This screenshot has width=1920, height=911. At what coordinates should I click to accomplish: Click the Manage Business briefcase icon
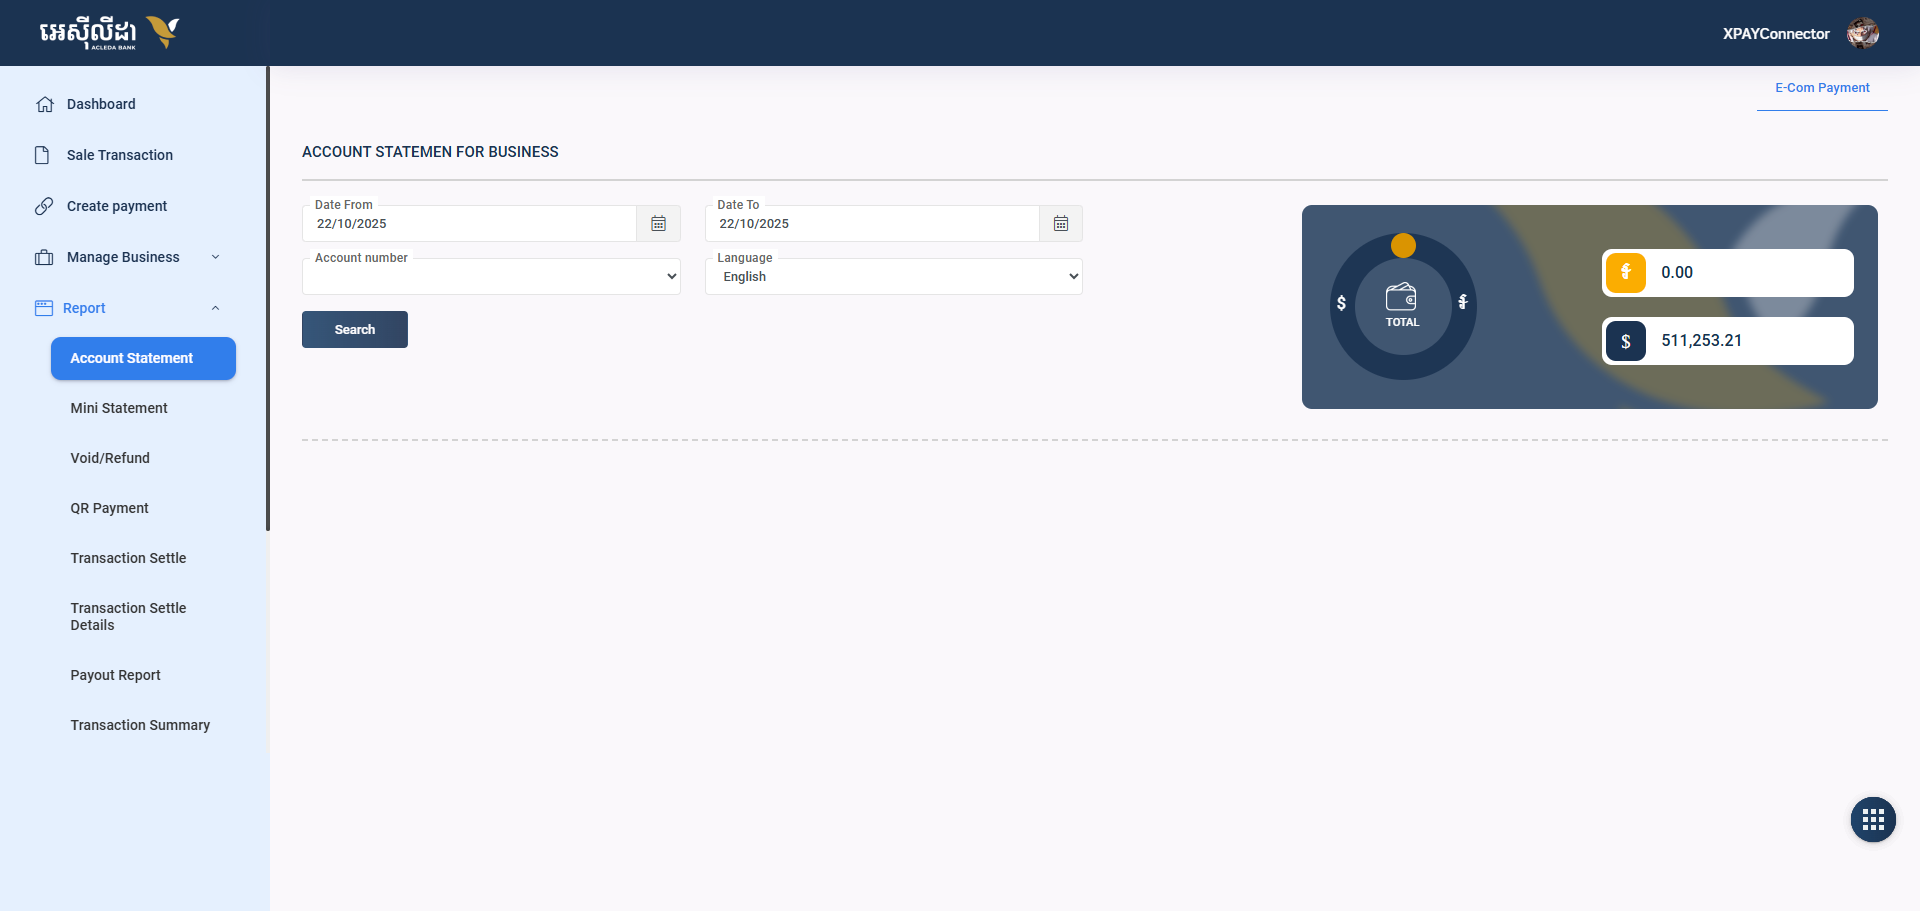[x=44, y=257]
